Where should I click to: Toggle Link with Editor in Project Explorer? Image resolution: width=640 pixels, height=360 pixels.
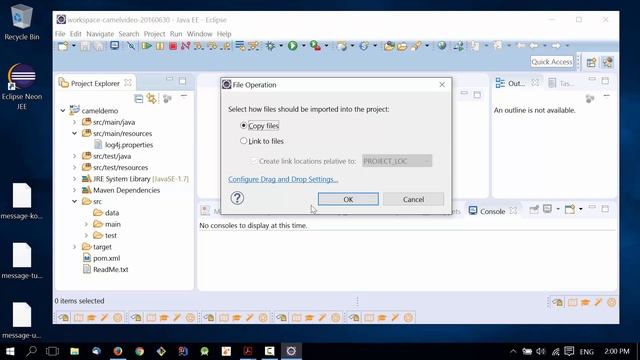click(x=152, y=98)
